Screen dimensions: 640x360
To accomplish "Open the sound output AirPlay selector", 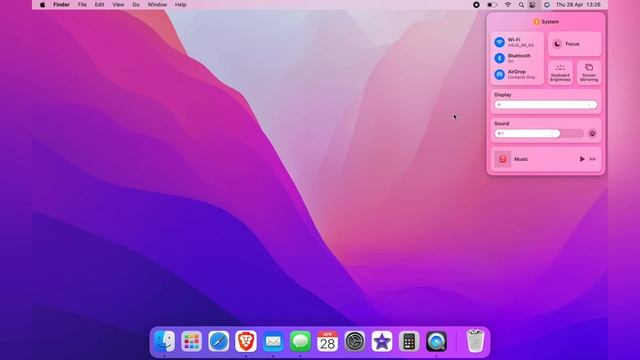I will pyautogui.click(x=592, y=133).
